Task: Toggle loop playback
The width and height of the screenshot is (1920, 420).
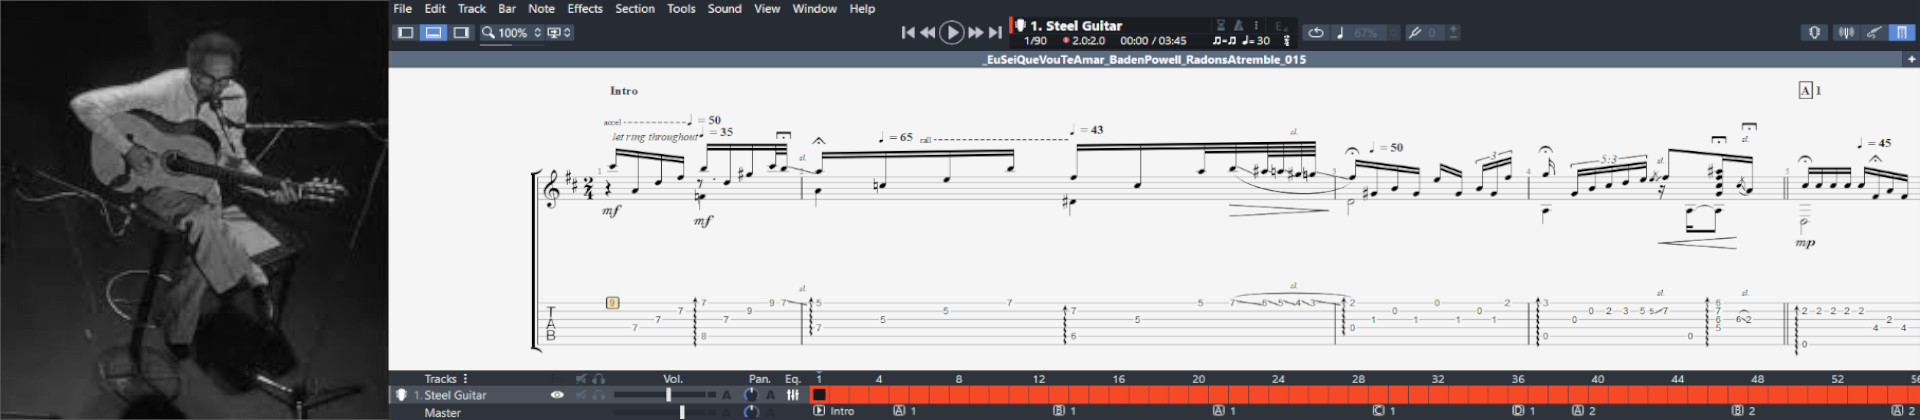Action: (x=1316, y=33)
